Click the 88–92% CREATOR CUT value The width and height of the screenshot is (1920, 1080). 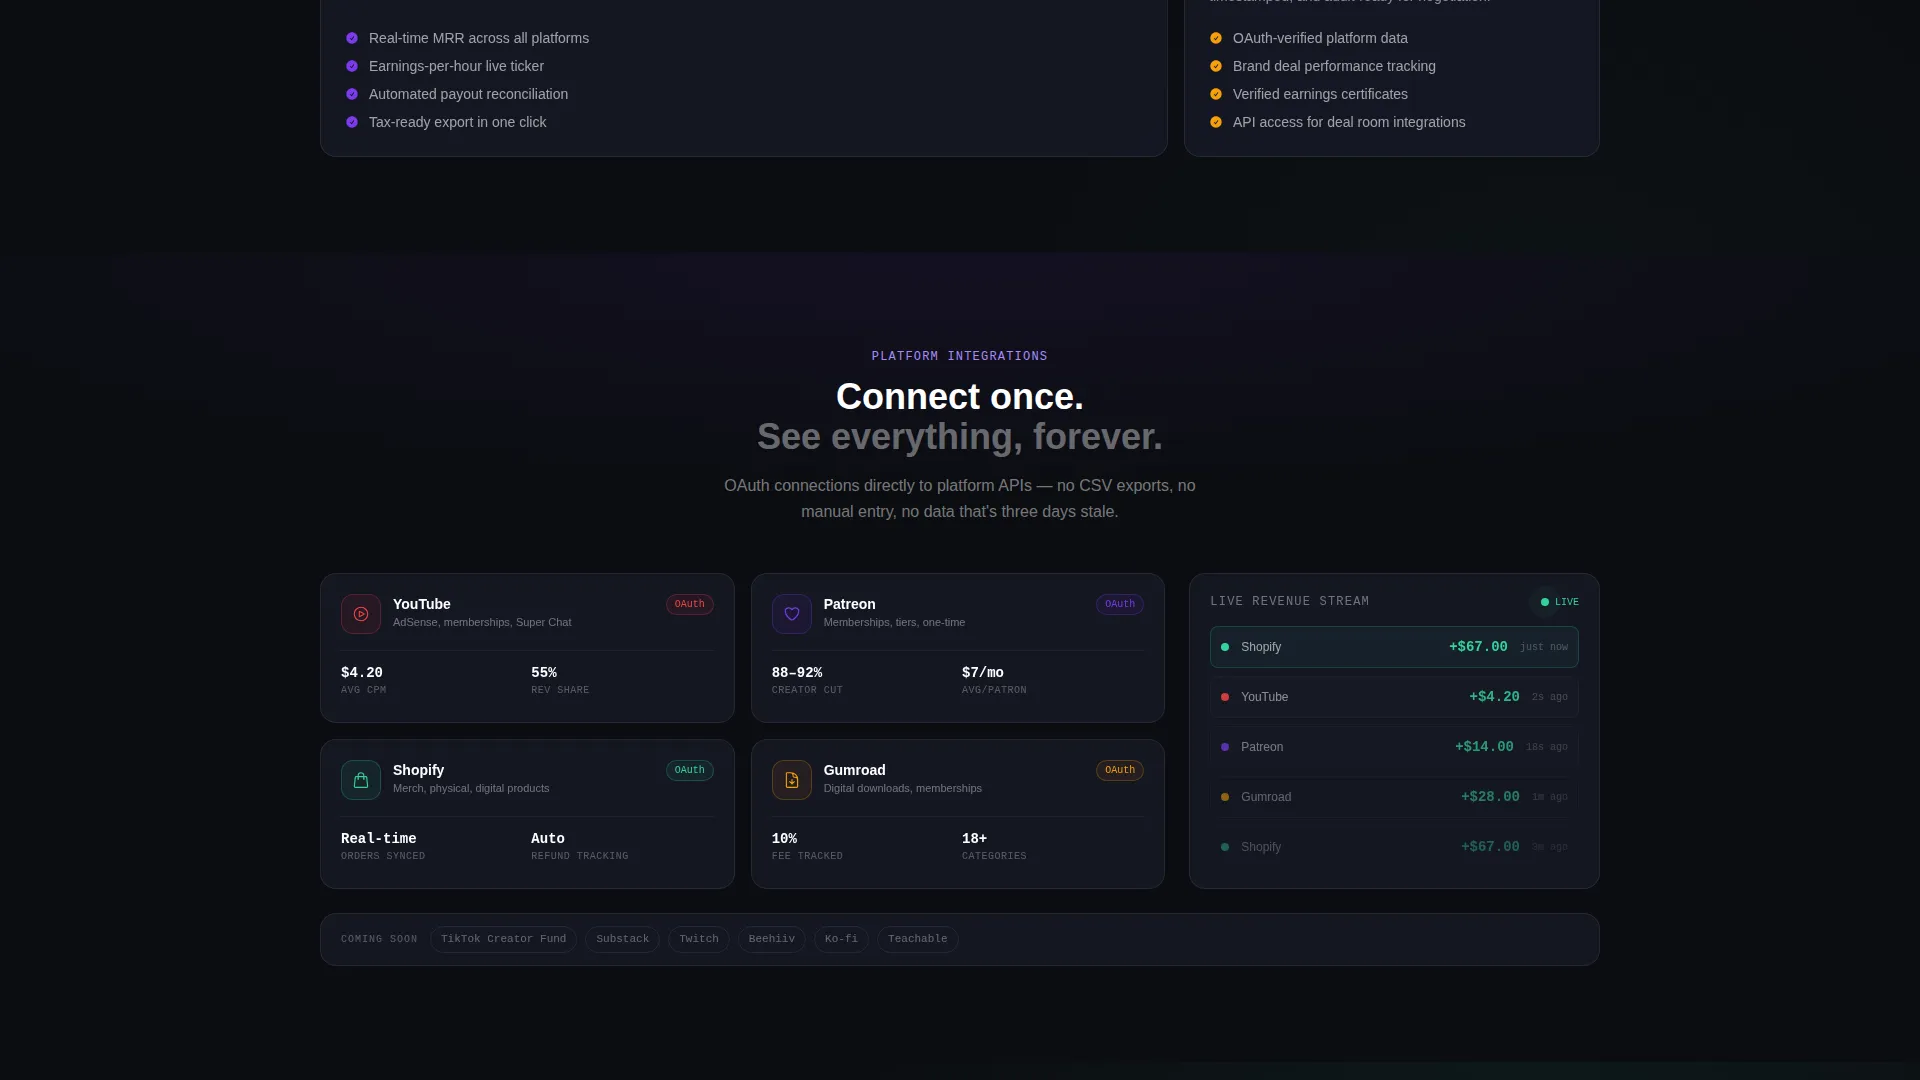coord(796,673)
